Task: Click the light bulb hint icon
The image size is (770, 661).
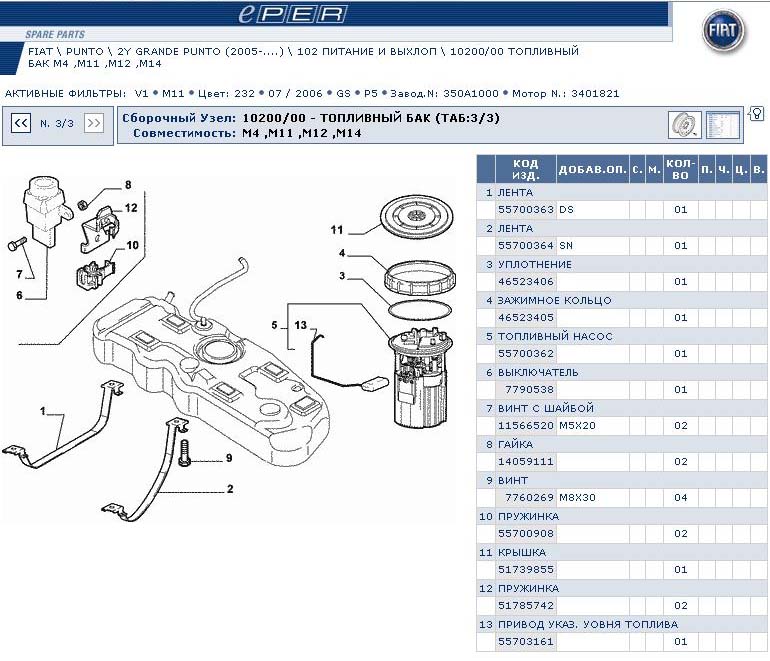Action: [x=757, y=112]
